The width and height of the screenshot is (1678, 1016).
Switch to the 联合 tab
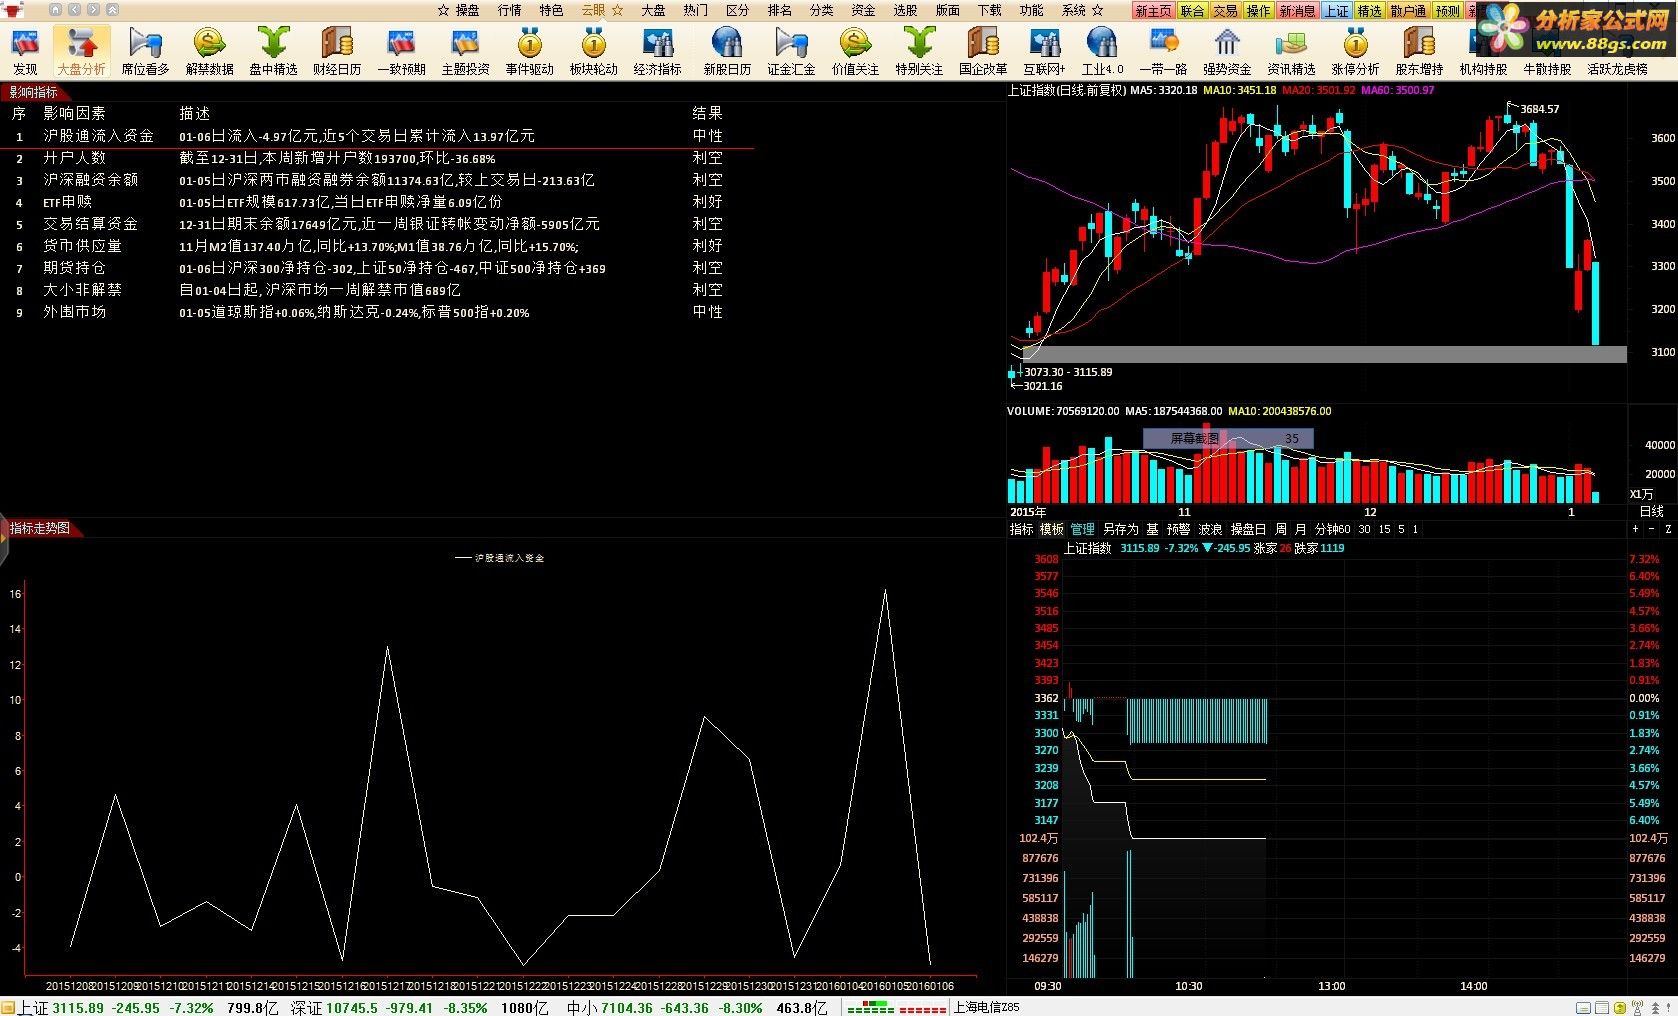pyautogui.click(x=1192, y=11)
